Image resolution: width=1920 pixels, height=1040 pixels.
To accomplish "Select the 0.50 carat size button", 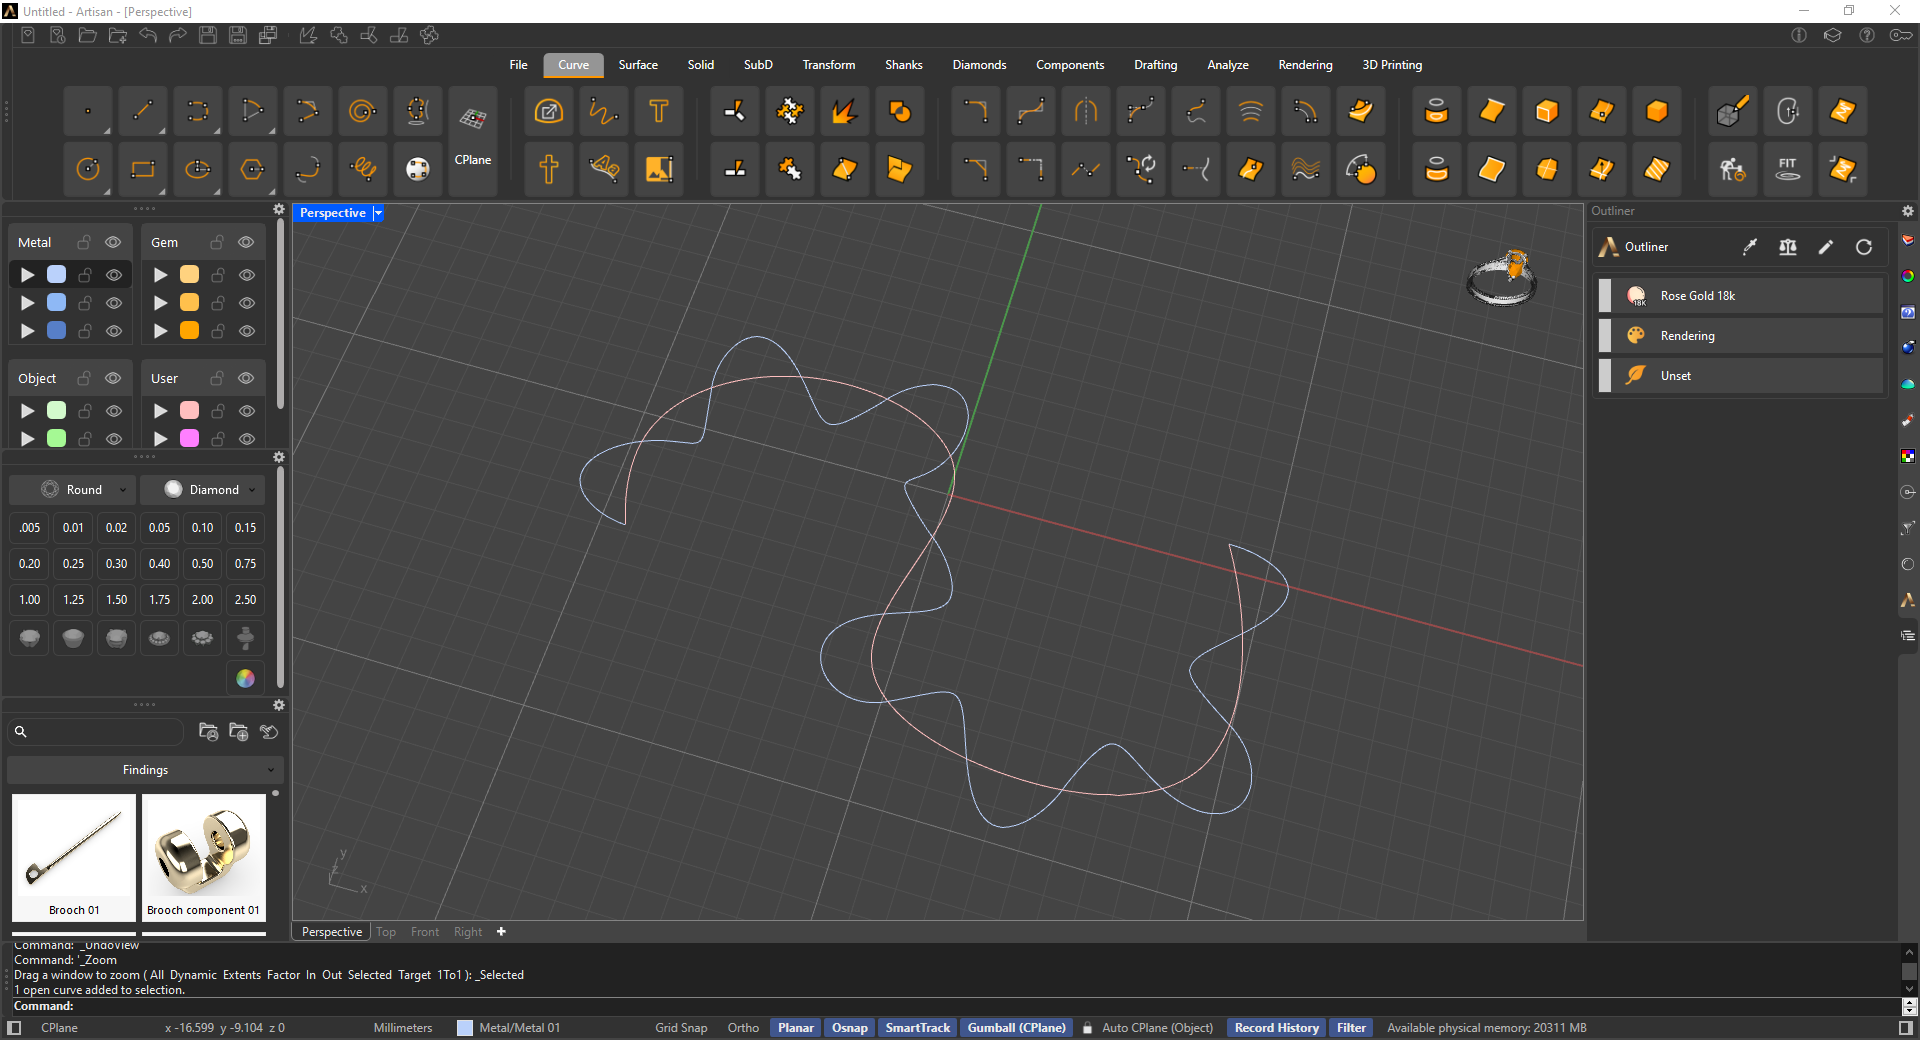I will pyautogui.click(x=203, y=564).
